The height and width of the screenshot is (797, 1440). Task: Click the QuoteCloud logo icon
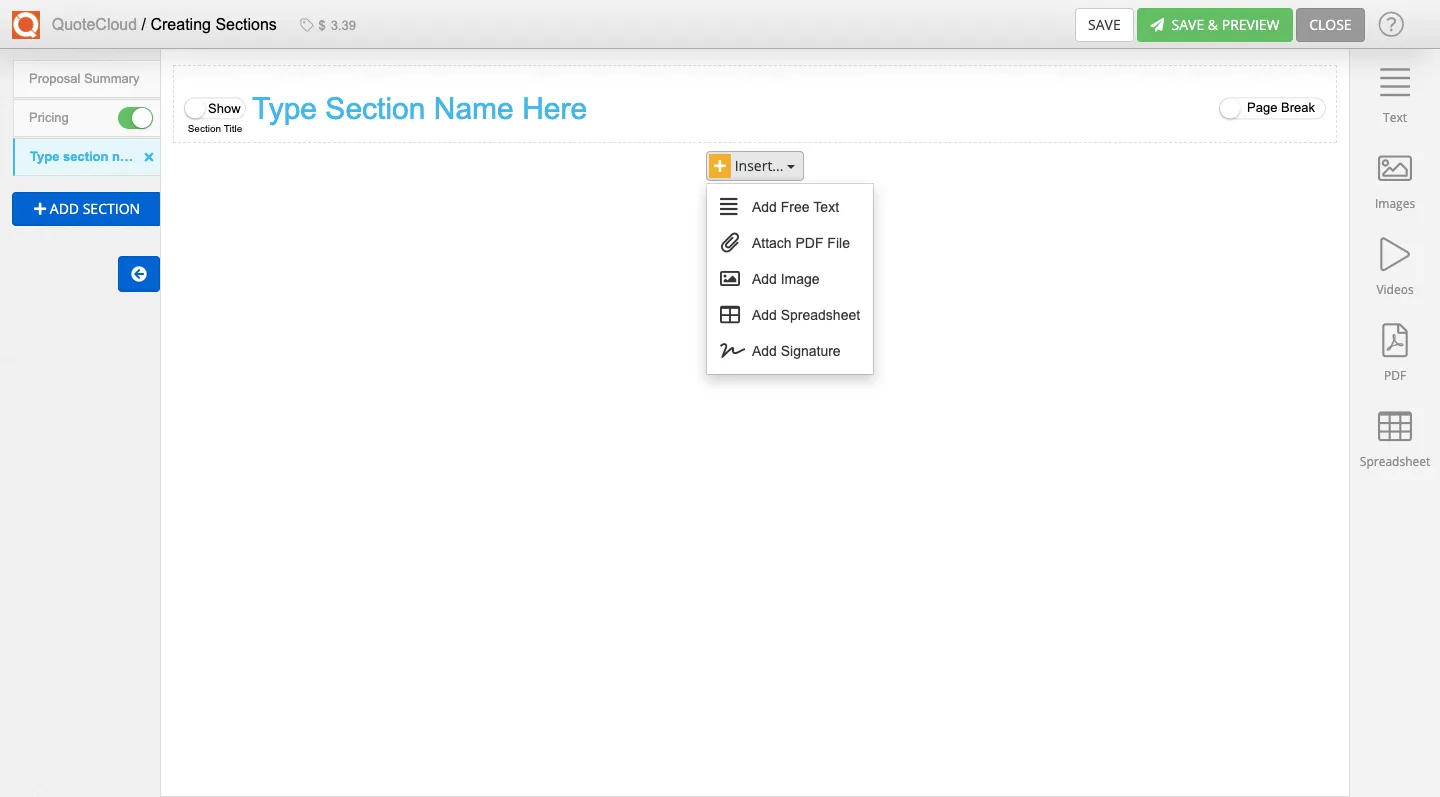coord(26,25)
